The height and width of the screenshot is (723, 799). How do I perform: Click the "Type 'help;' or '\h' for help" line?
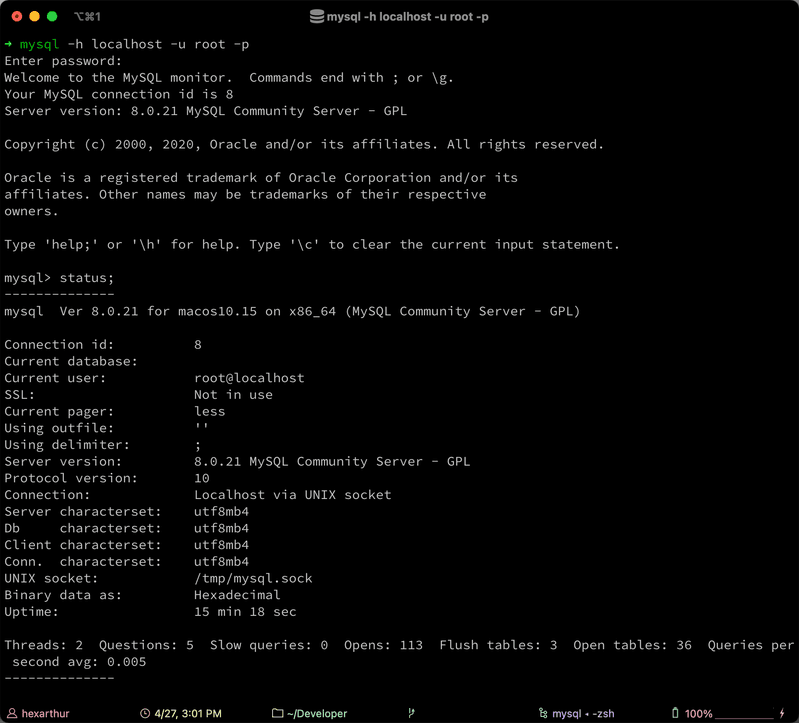[x=312, y=245]
